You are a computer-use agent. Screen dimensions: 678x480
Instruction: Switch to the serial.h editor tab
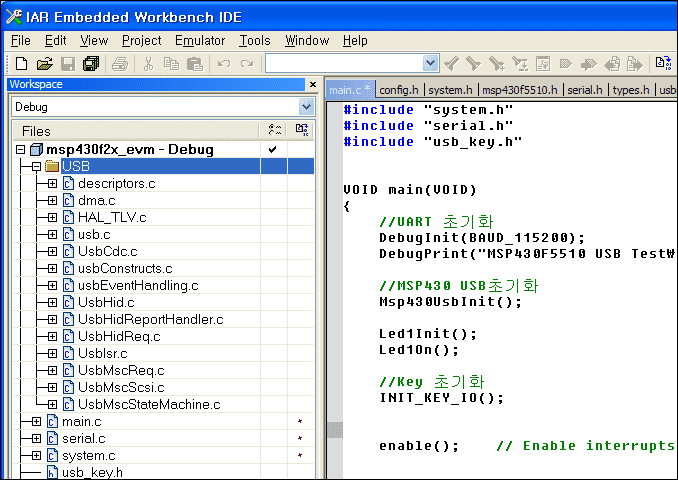[585, 90]
